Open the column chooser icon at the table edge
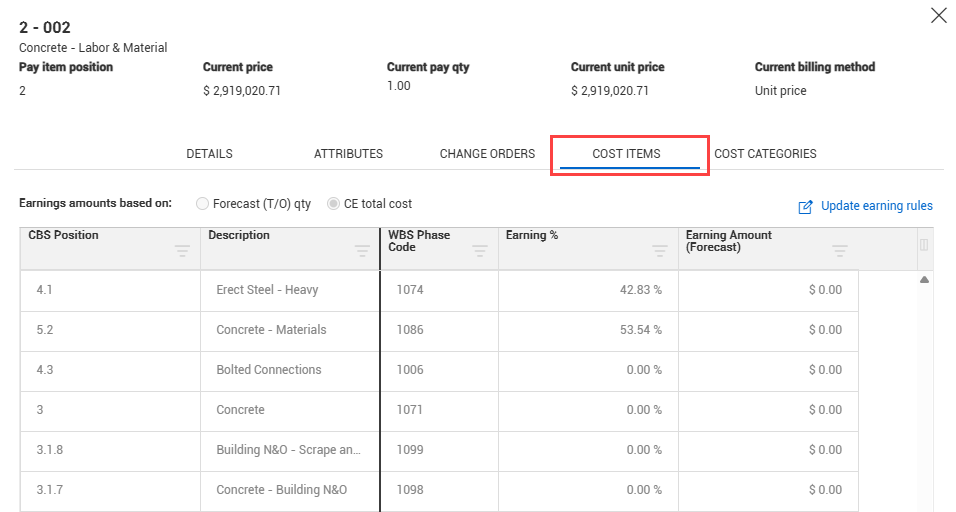 click(x=924, y=244)
